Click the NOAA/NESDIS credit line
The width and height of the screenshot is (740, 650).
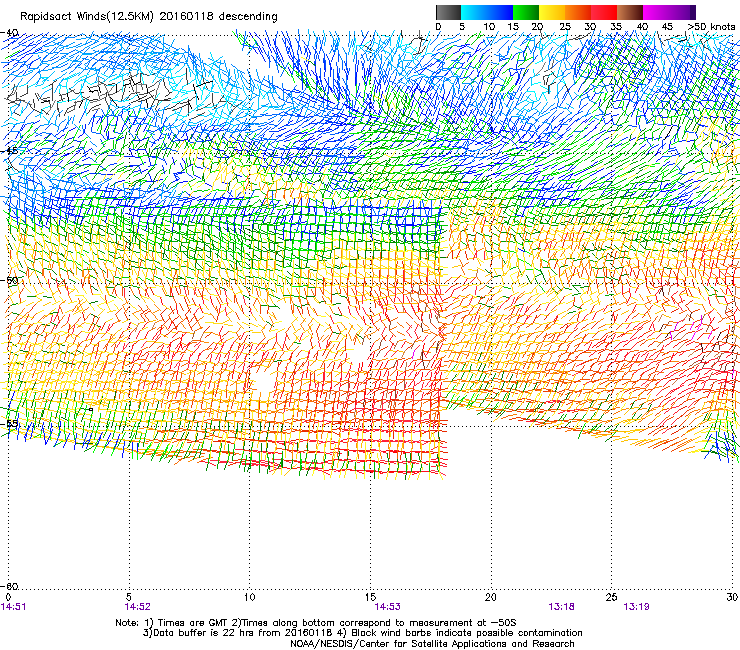[432, 644]
